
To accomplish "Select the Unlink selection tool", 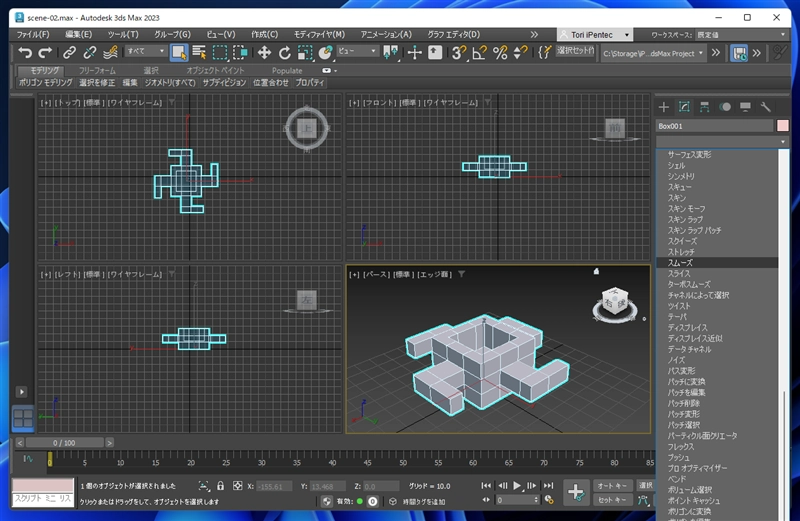I will [90, 52].
